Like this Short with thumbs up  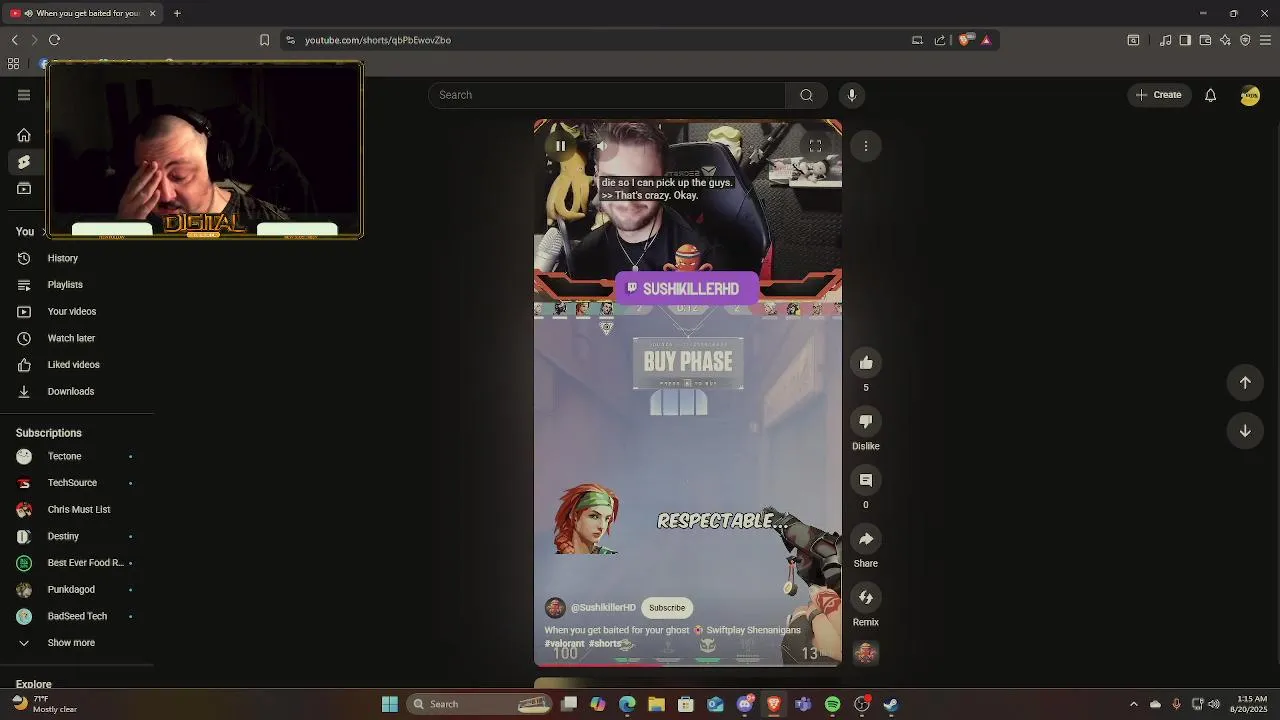point(866,363)
